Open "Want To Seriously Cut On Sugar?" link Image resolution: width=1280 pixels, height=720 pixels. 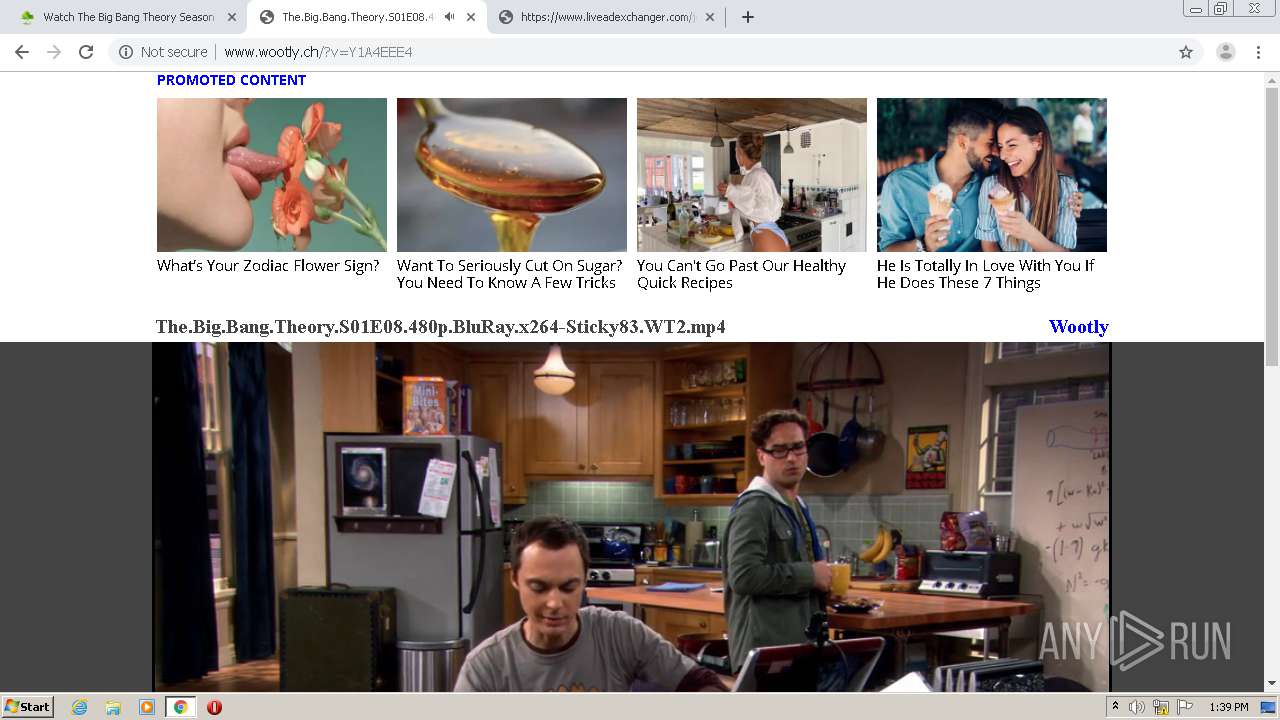[509, 274]
